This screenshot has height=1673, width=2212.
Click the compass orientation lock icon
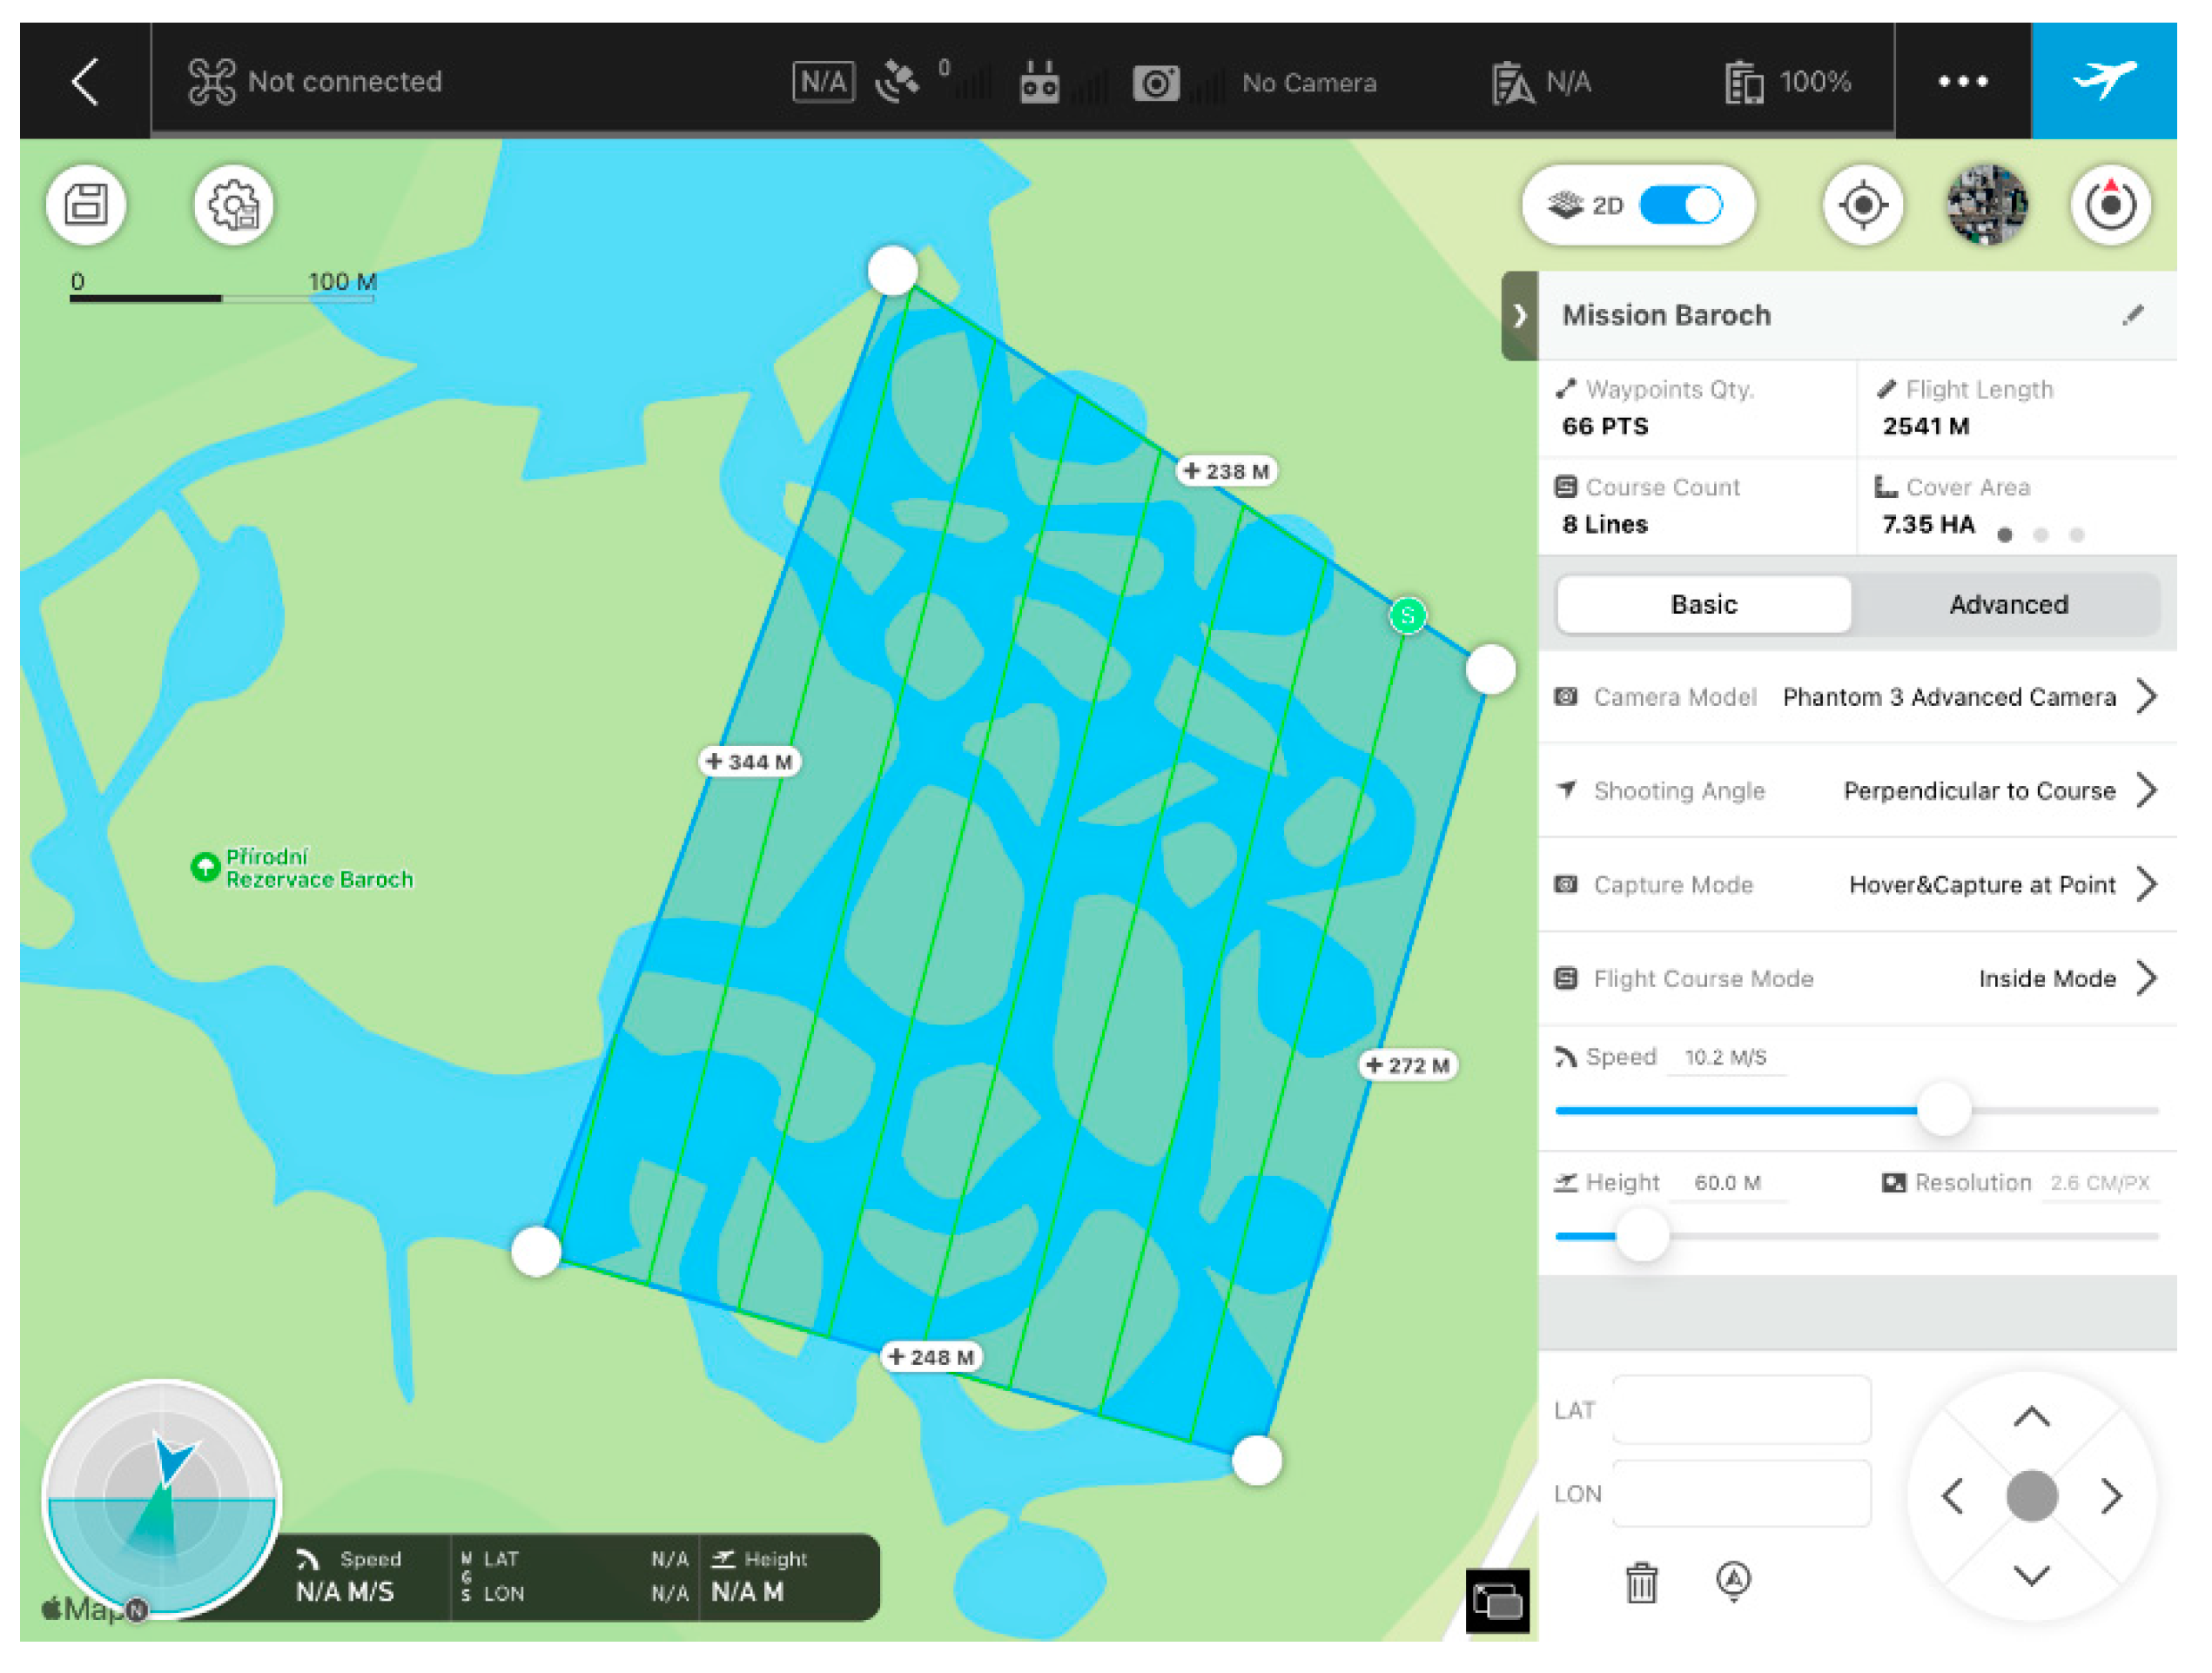coord(2111,206)
